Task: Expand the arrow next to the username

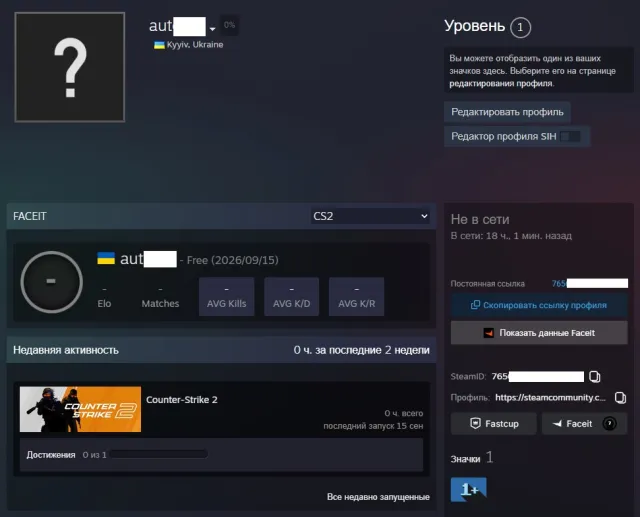Action: [x=212, y=29]
